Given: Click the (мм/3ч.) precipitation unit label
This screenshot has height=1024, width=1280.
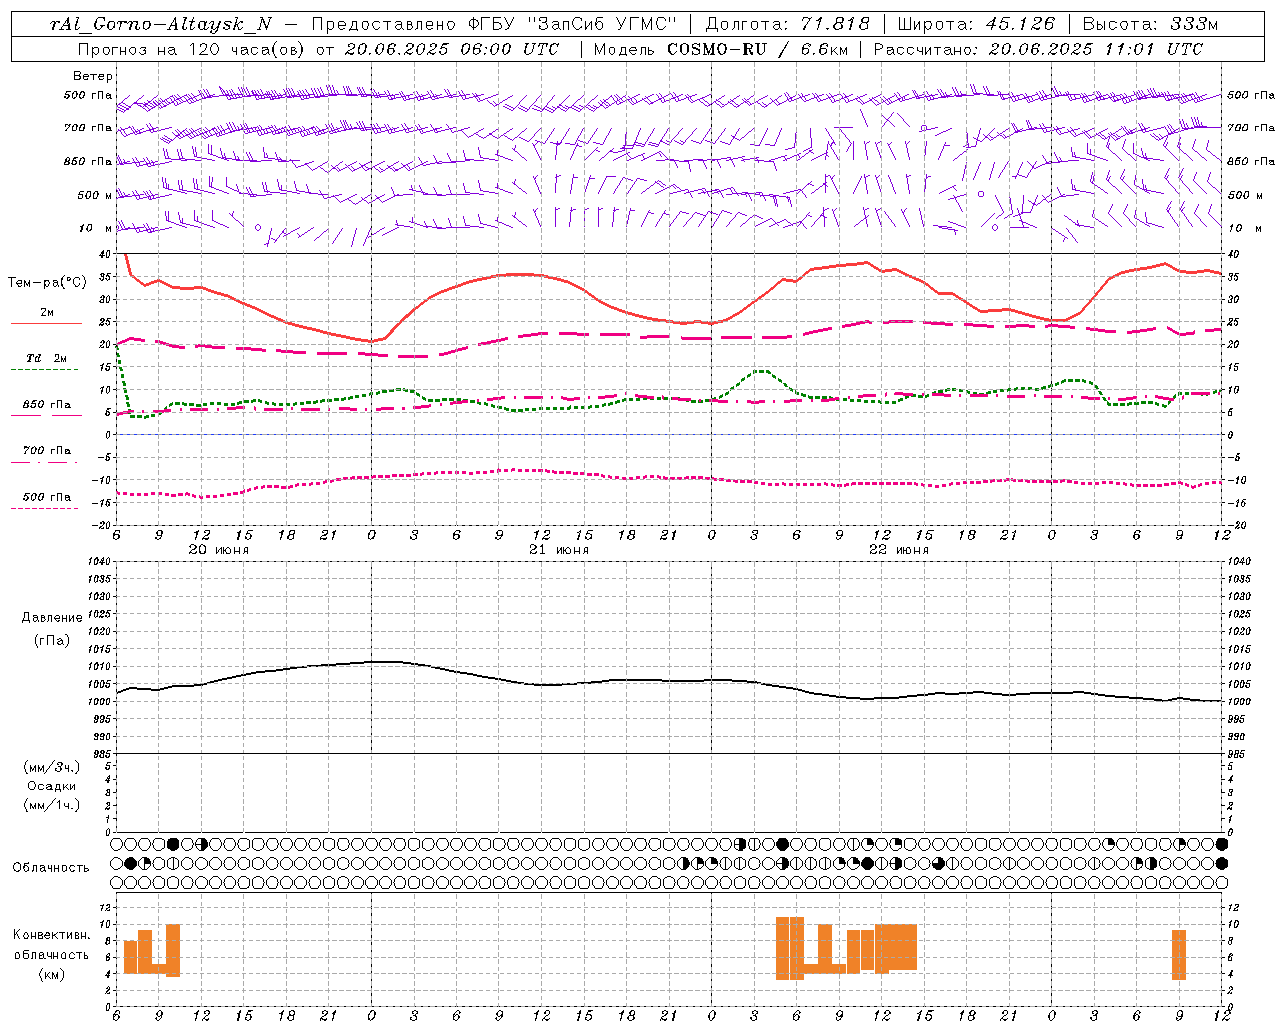Looking at the screenshot, I should tap(52, 767).
